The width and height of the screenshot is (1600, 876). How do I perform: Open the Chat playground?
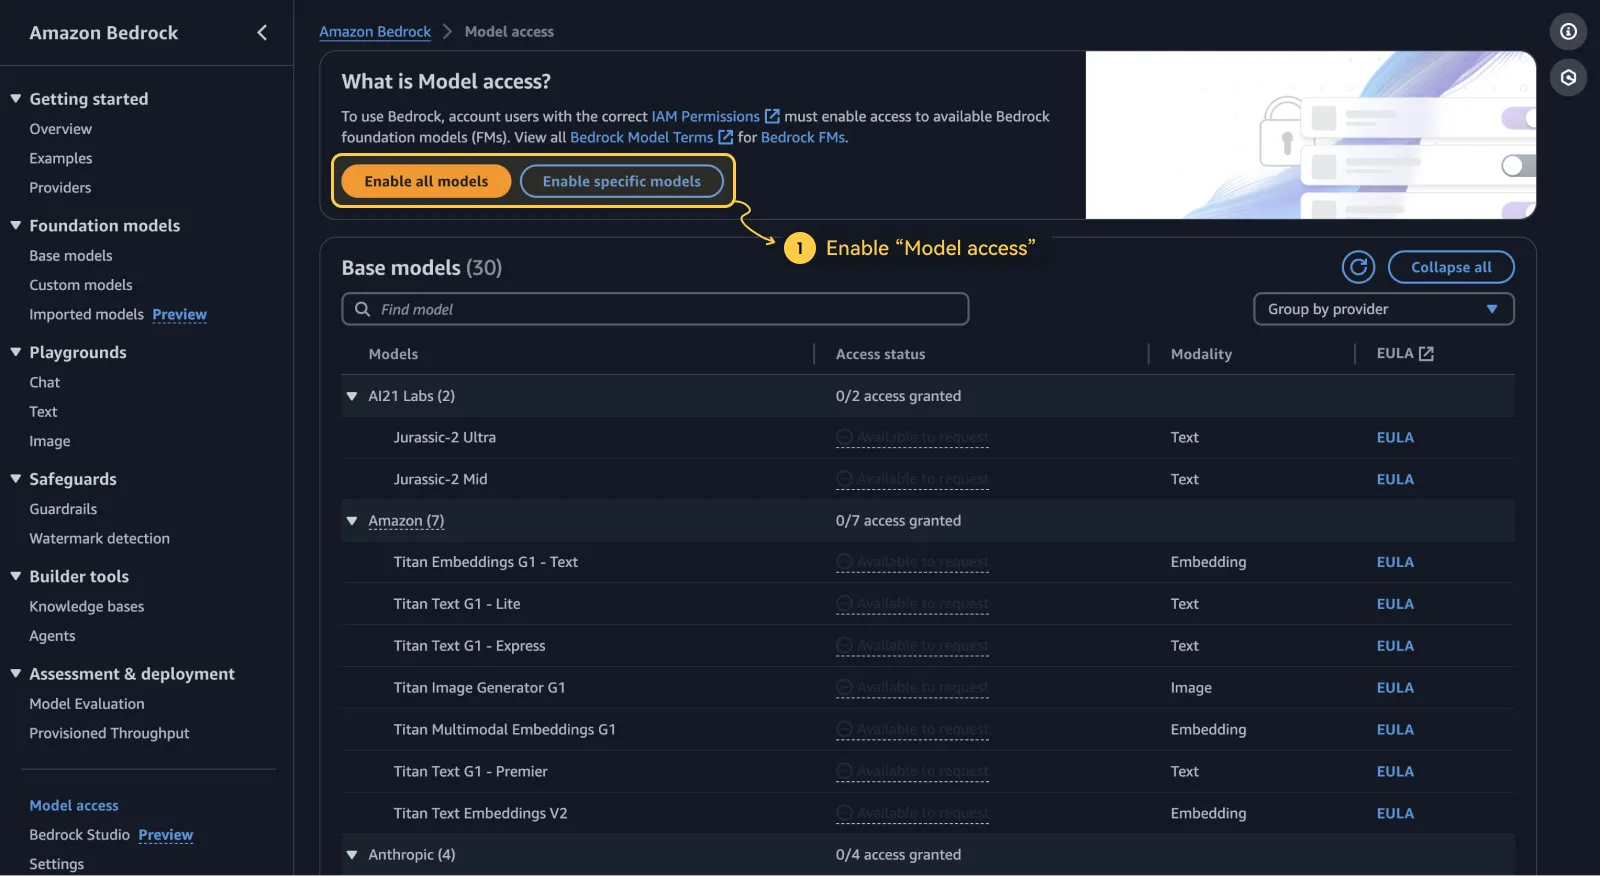click(x=45, y=382)
